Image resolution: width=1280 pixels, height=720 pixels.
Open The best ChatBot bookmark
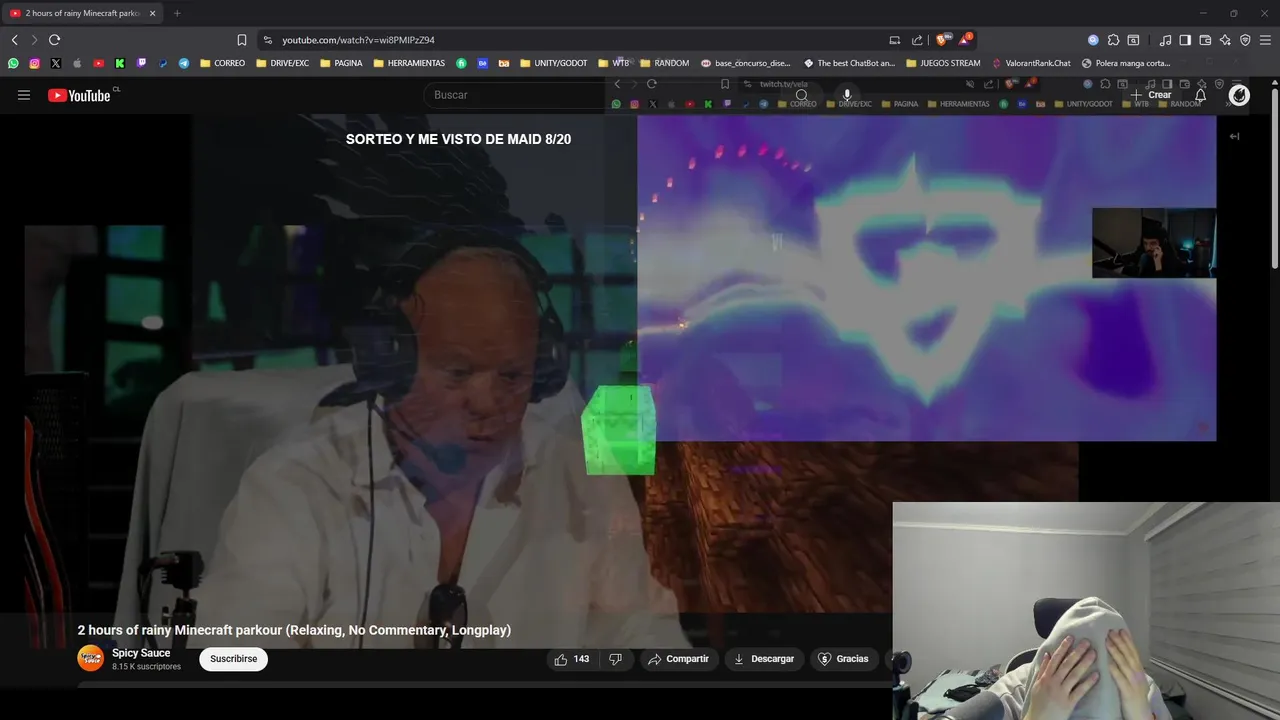click(849, 63)
